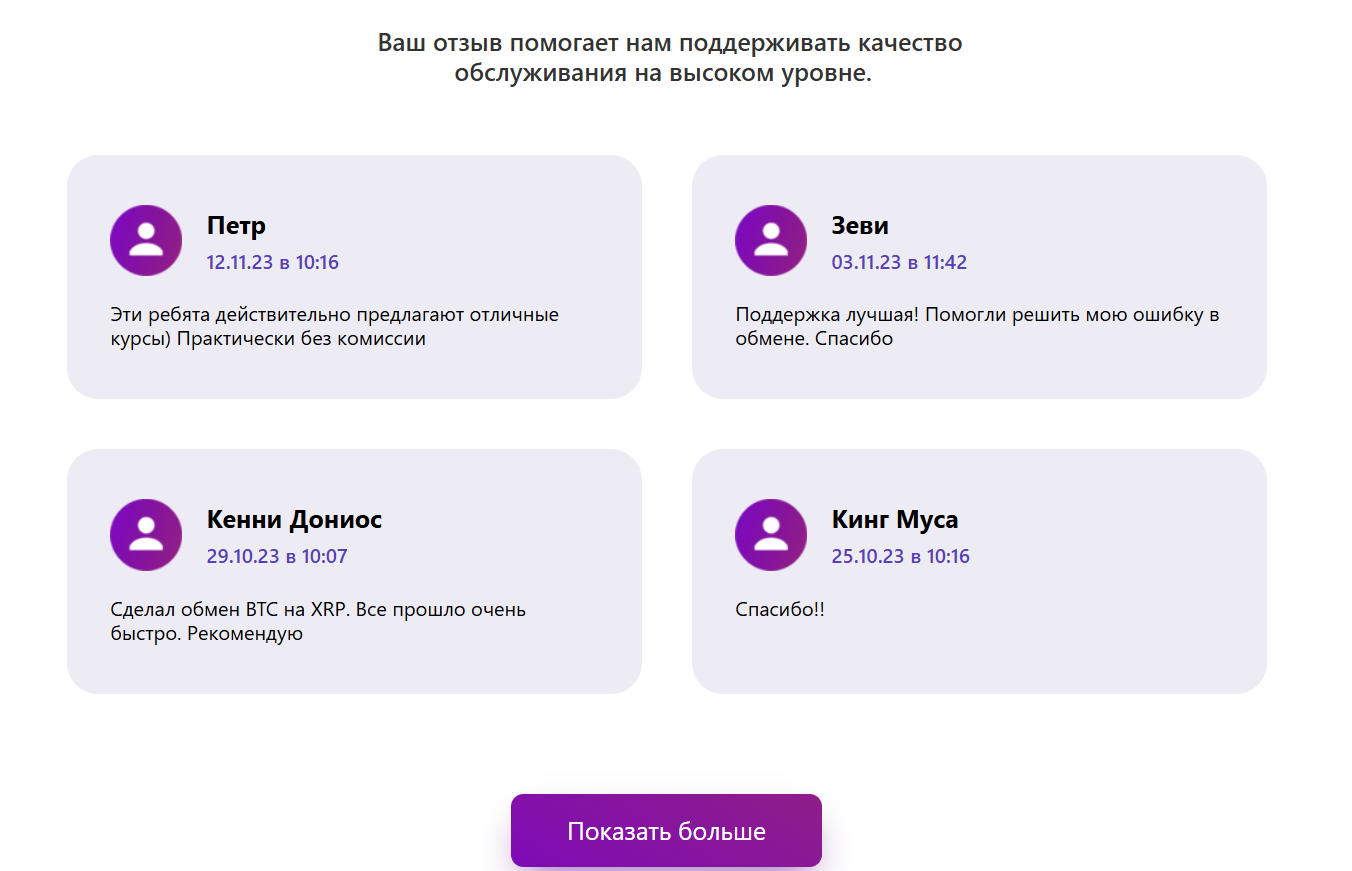The width and height of the screenshot is (1352, 871).
Task: Click Зеви's profile avatar icon
Action: click(771, 240)
